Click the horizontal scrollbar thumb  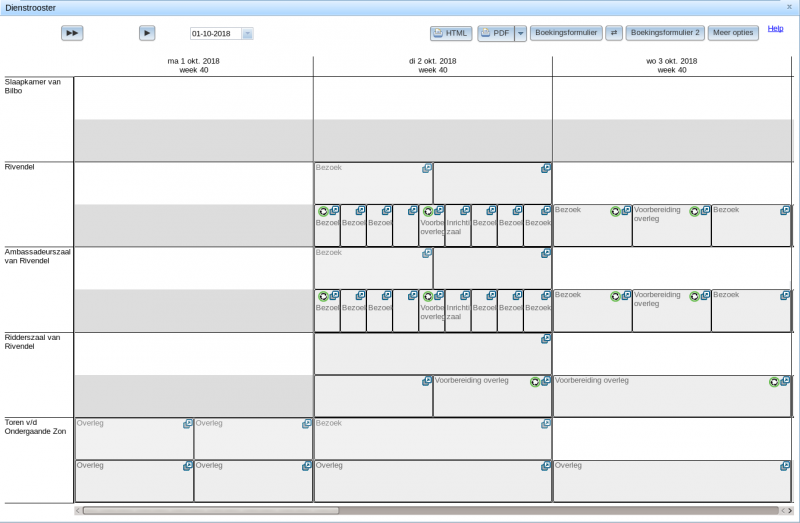point(211,510)
